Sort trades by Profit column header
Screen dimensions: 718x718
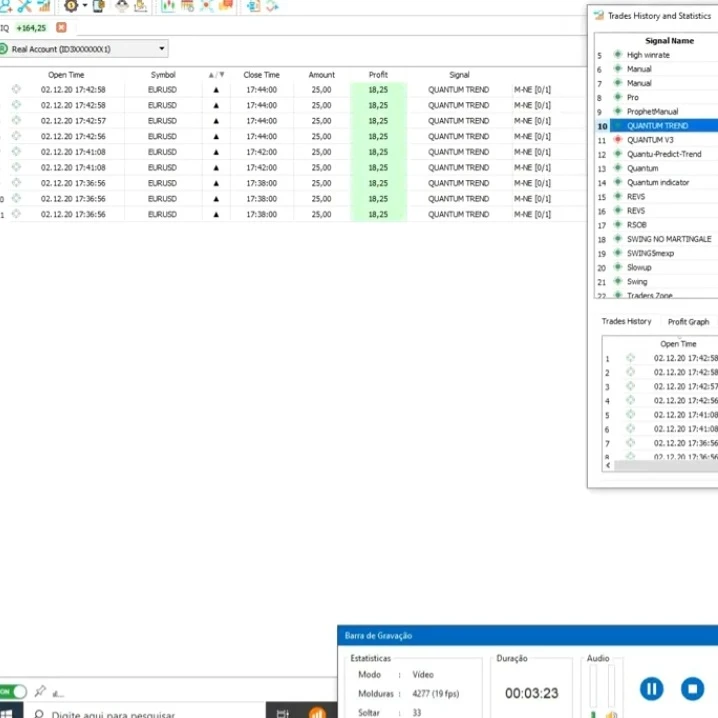[x=378, y=75]
